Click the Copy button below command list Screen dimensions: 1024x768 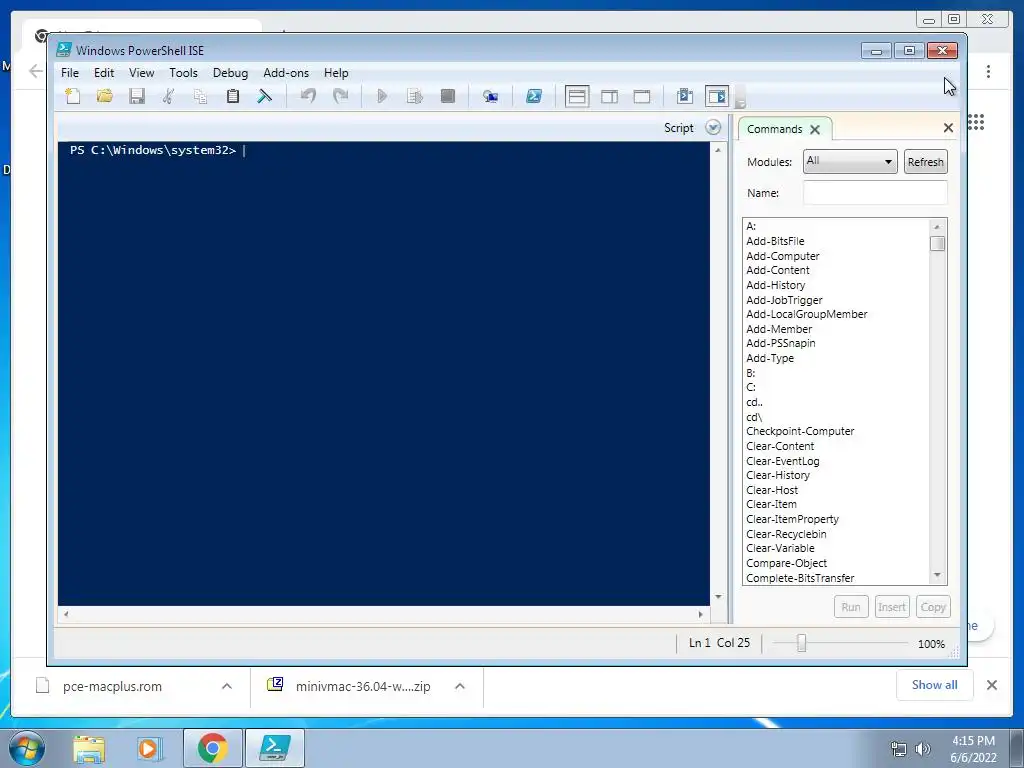click(x=933, y=607)
